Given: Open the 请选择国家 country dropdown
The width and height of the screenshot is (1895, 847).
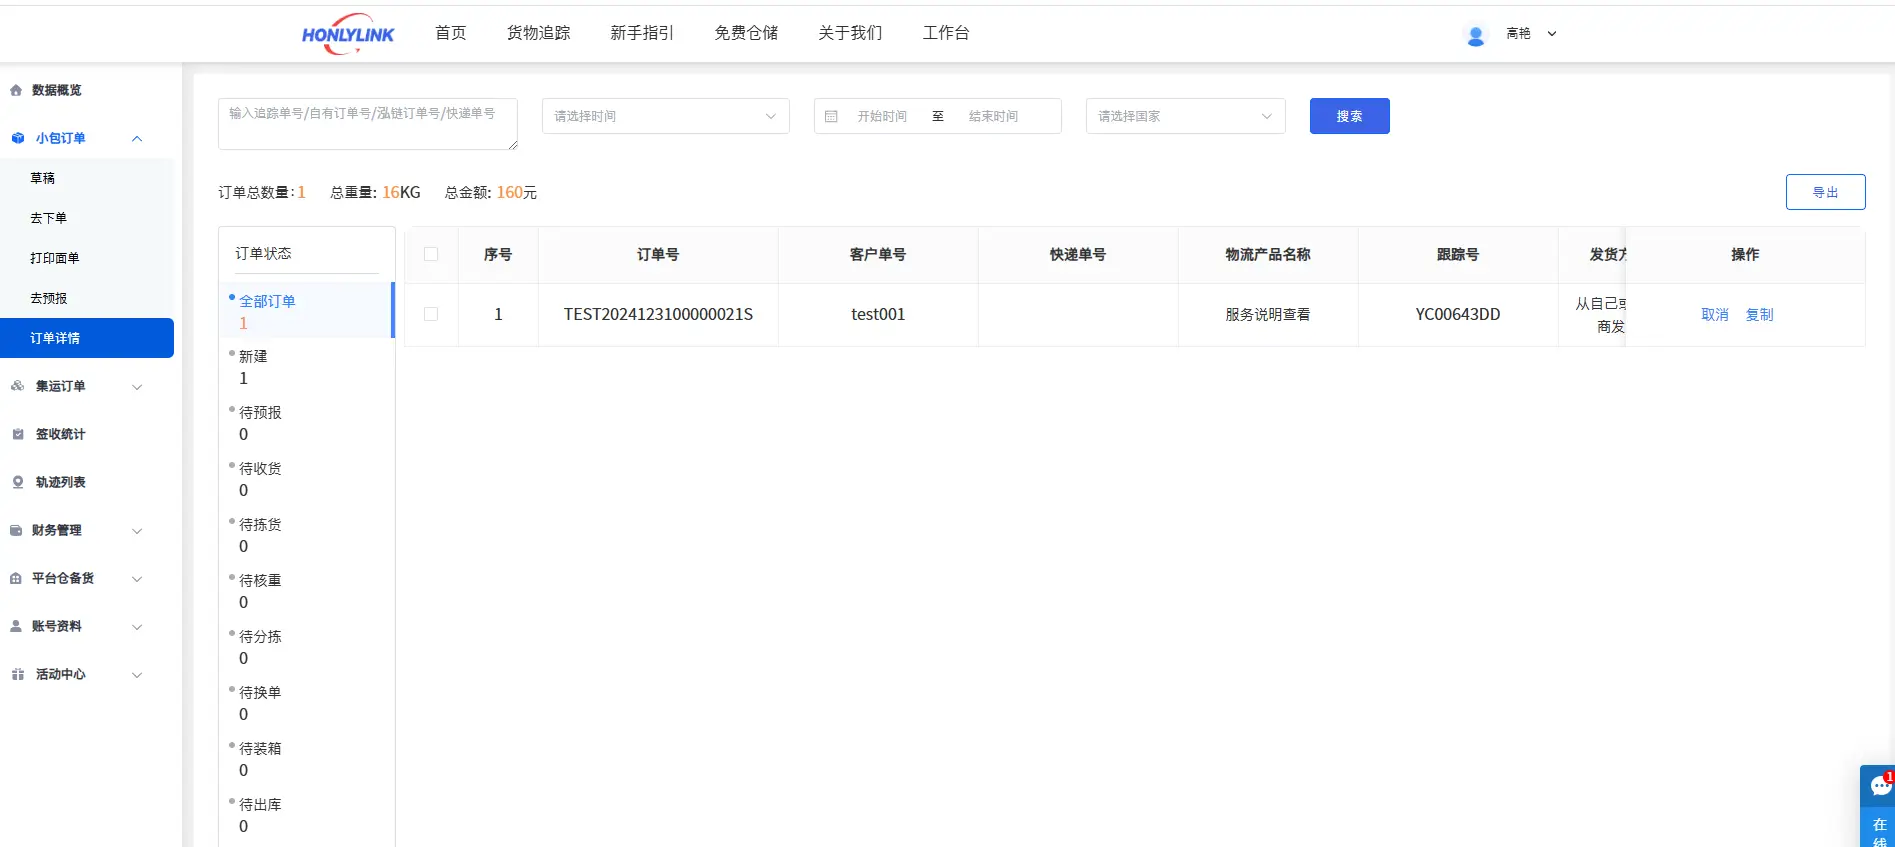Looking at the screenshot, I should click(1185, 116).
